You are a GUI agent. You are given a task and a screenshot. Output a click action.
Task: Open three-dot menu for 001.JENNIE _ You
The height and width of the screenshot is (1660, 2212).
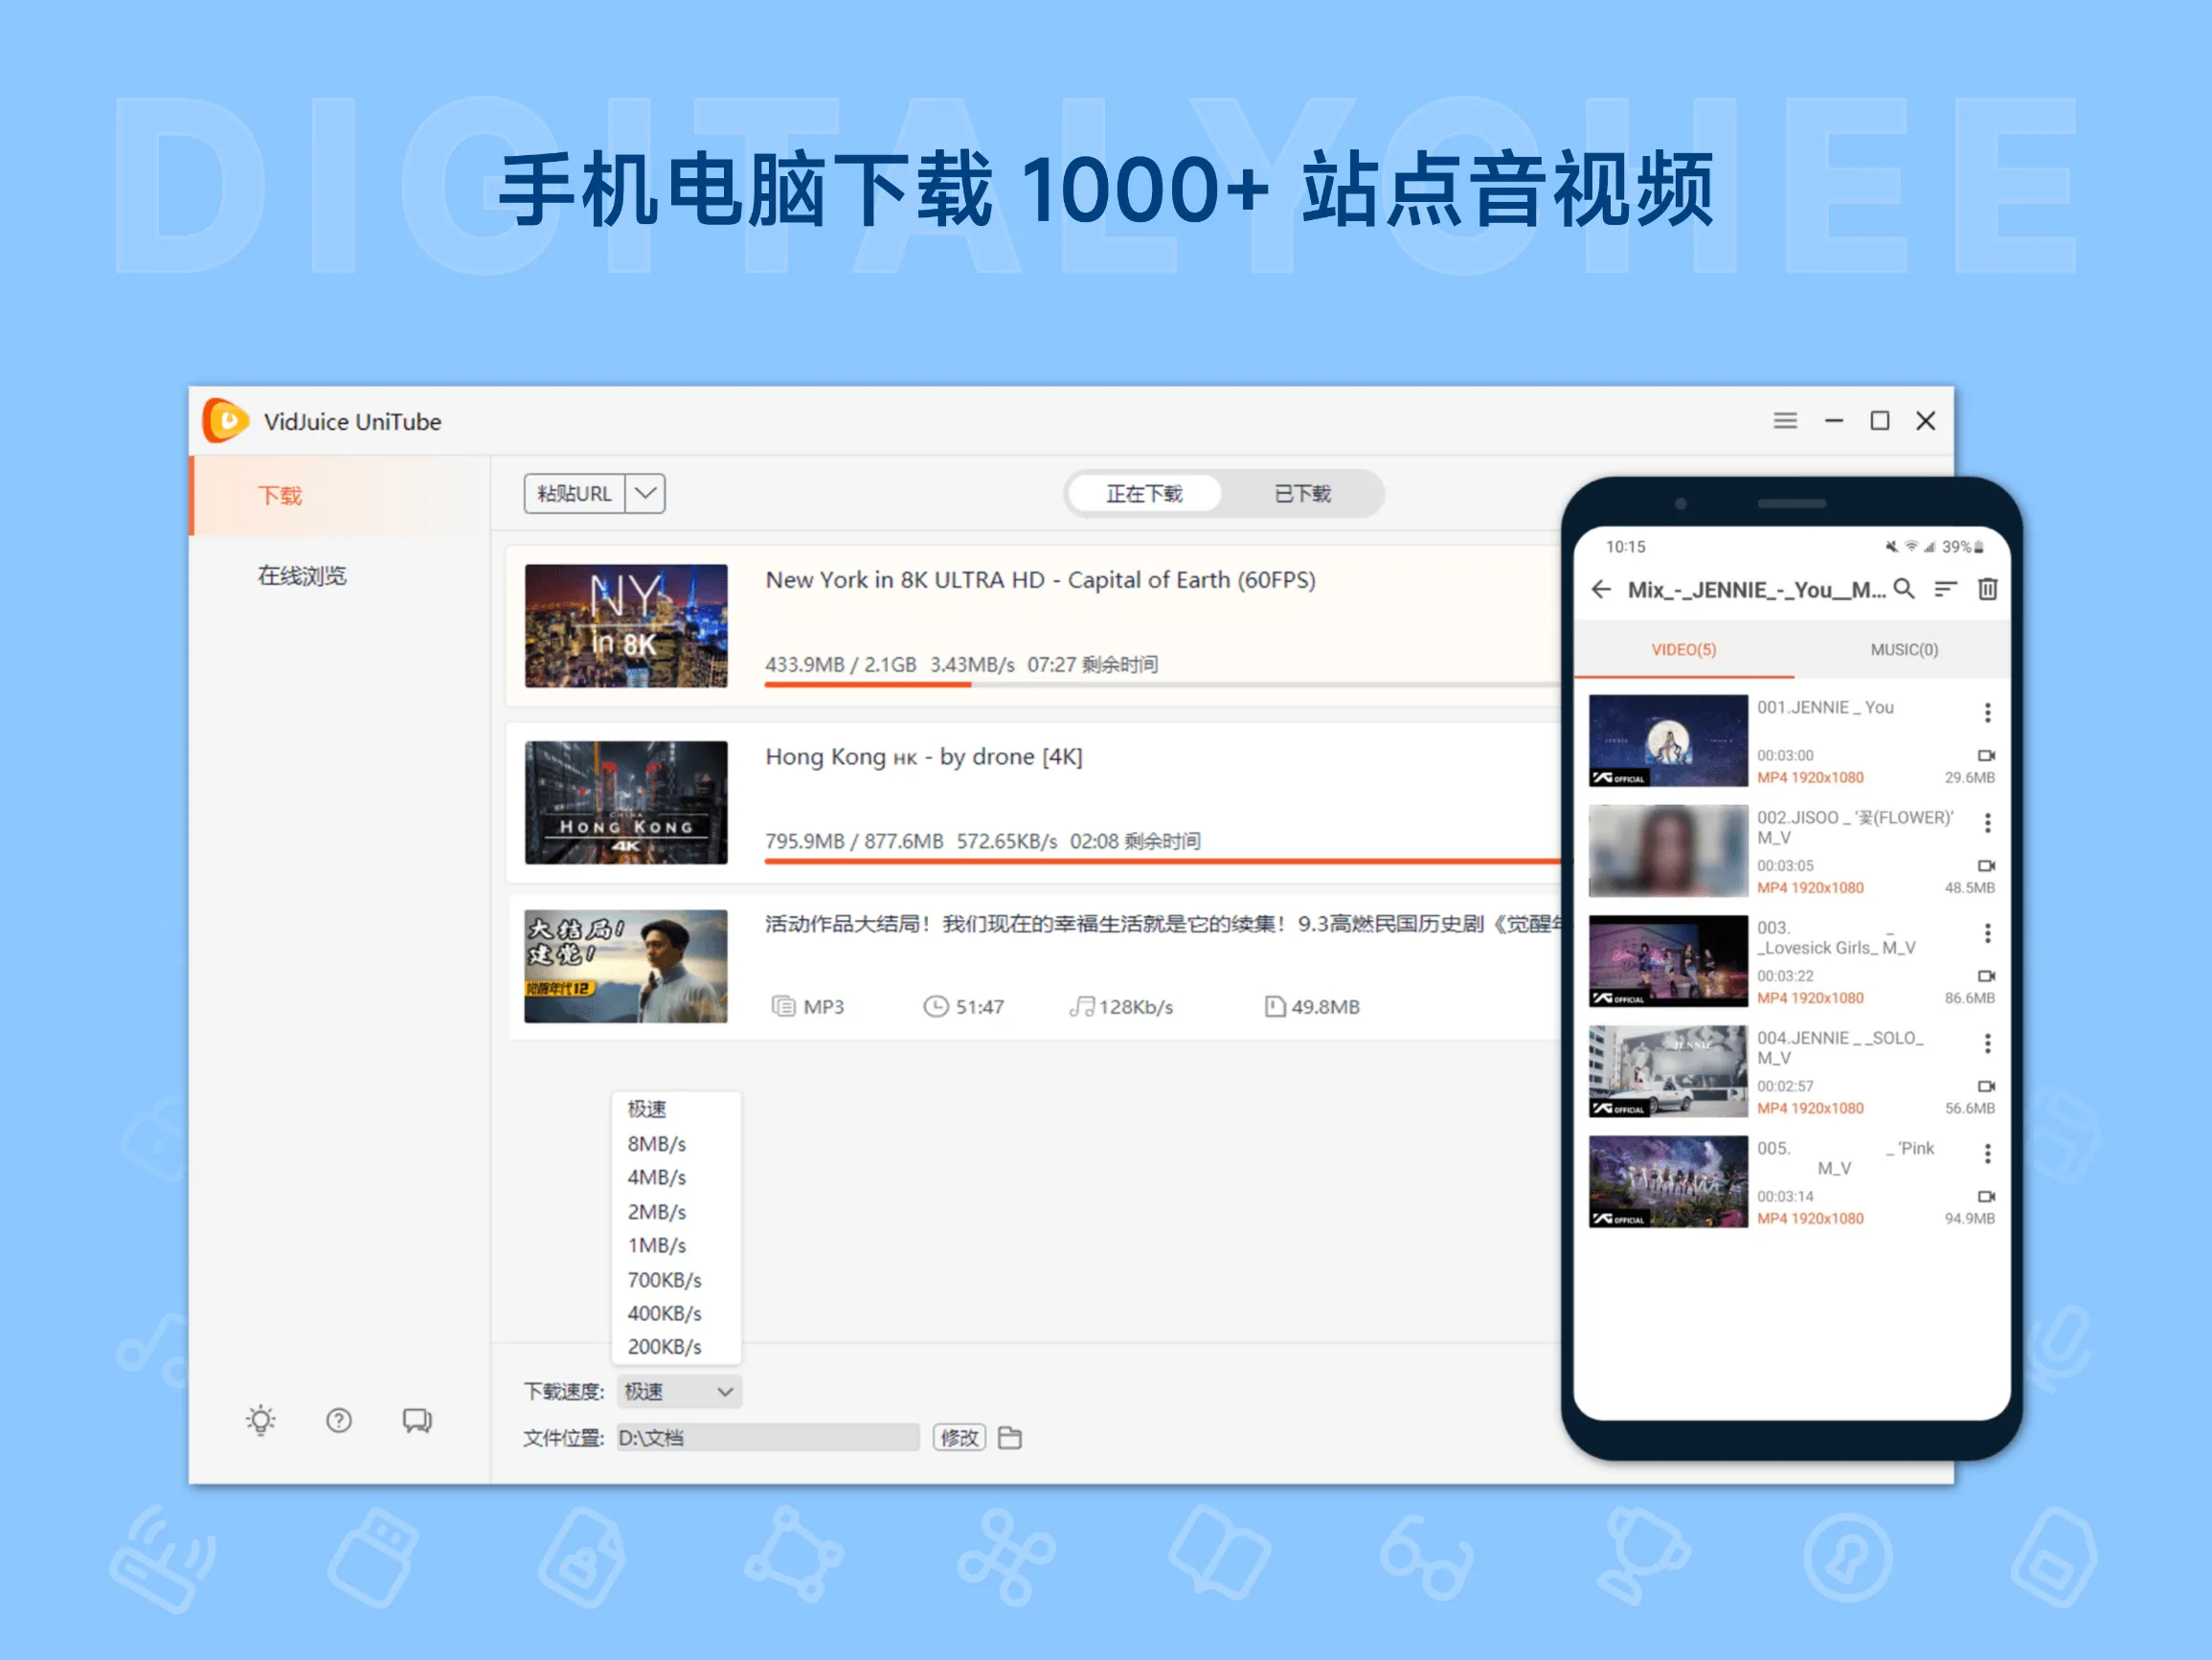(1988, 712)
